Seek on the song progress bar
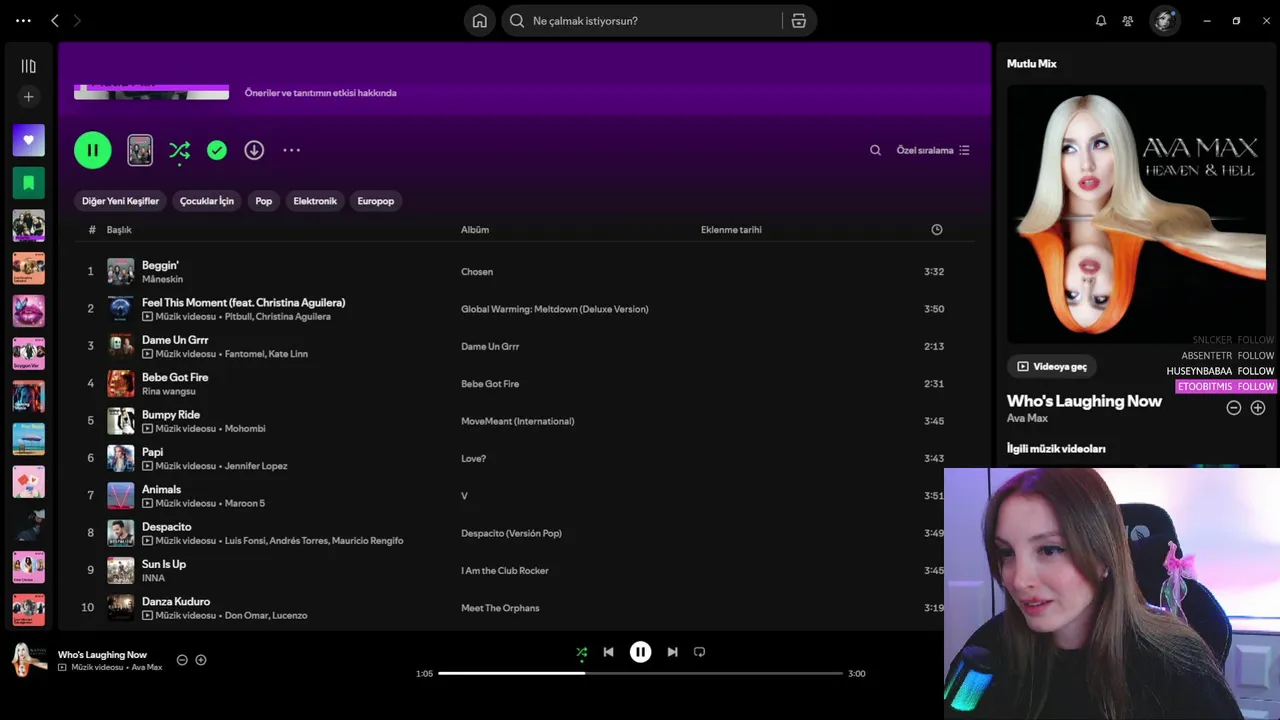Screen dimensions: 1280x720 point(640,673)
